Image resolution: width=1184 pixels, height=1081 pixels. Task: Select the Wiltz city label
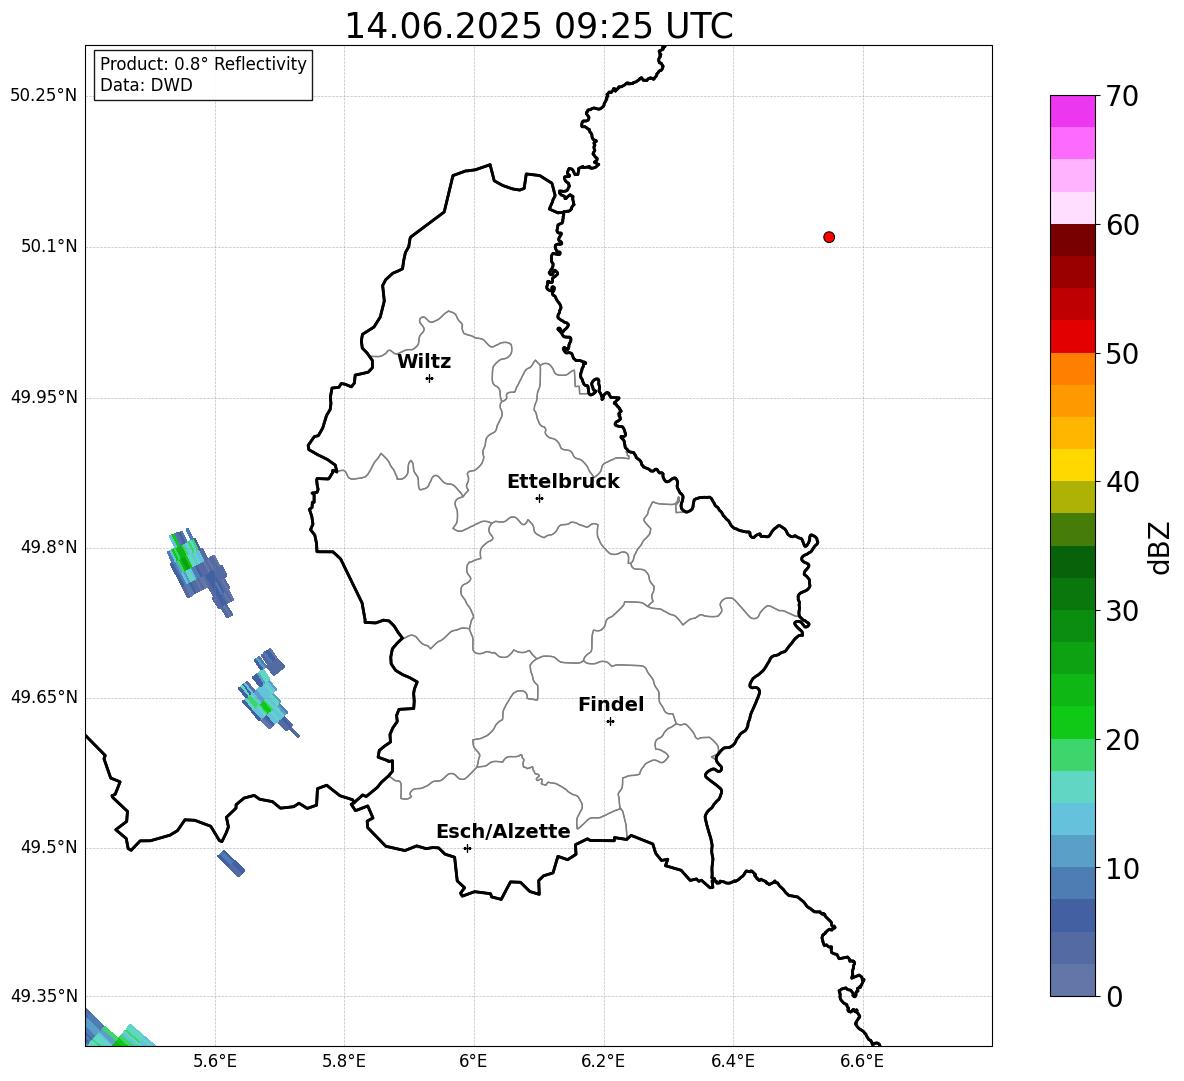424,362
